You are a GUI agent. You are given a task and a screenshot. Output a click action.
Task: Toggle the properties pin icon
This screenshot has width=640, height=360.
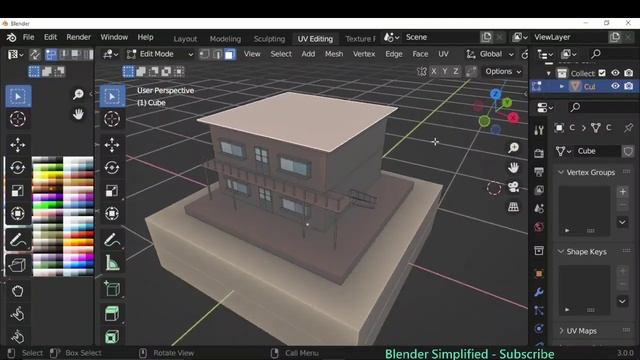coord(629,128)
